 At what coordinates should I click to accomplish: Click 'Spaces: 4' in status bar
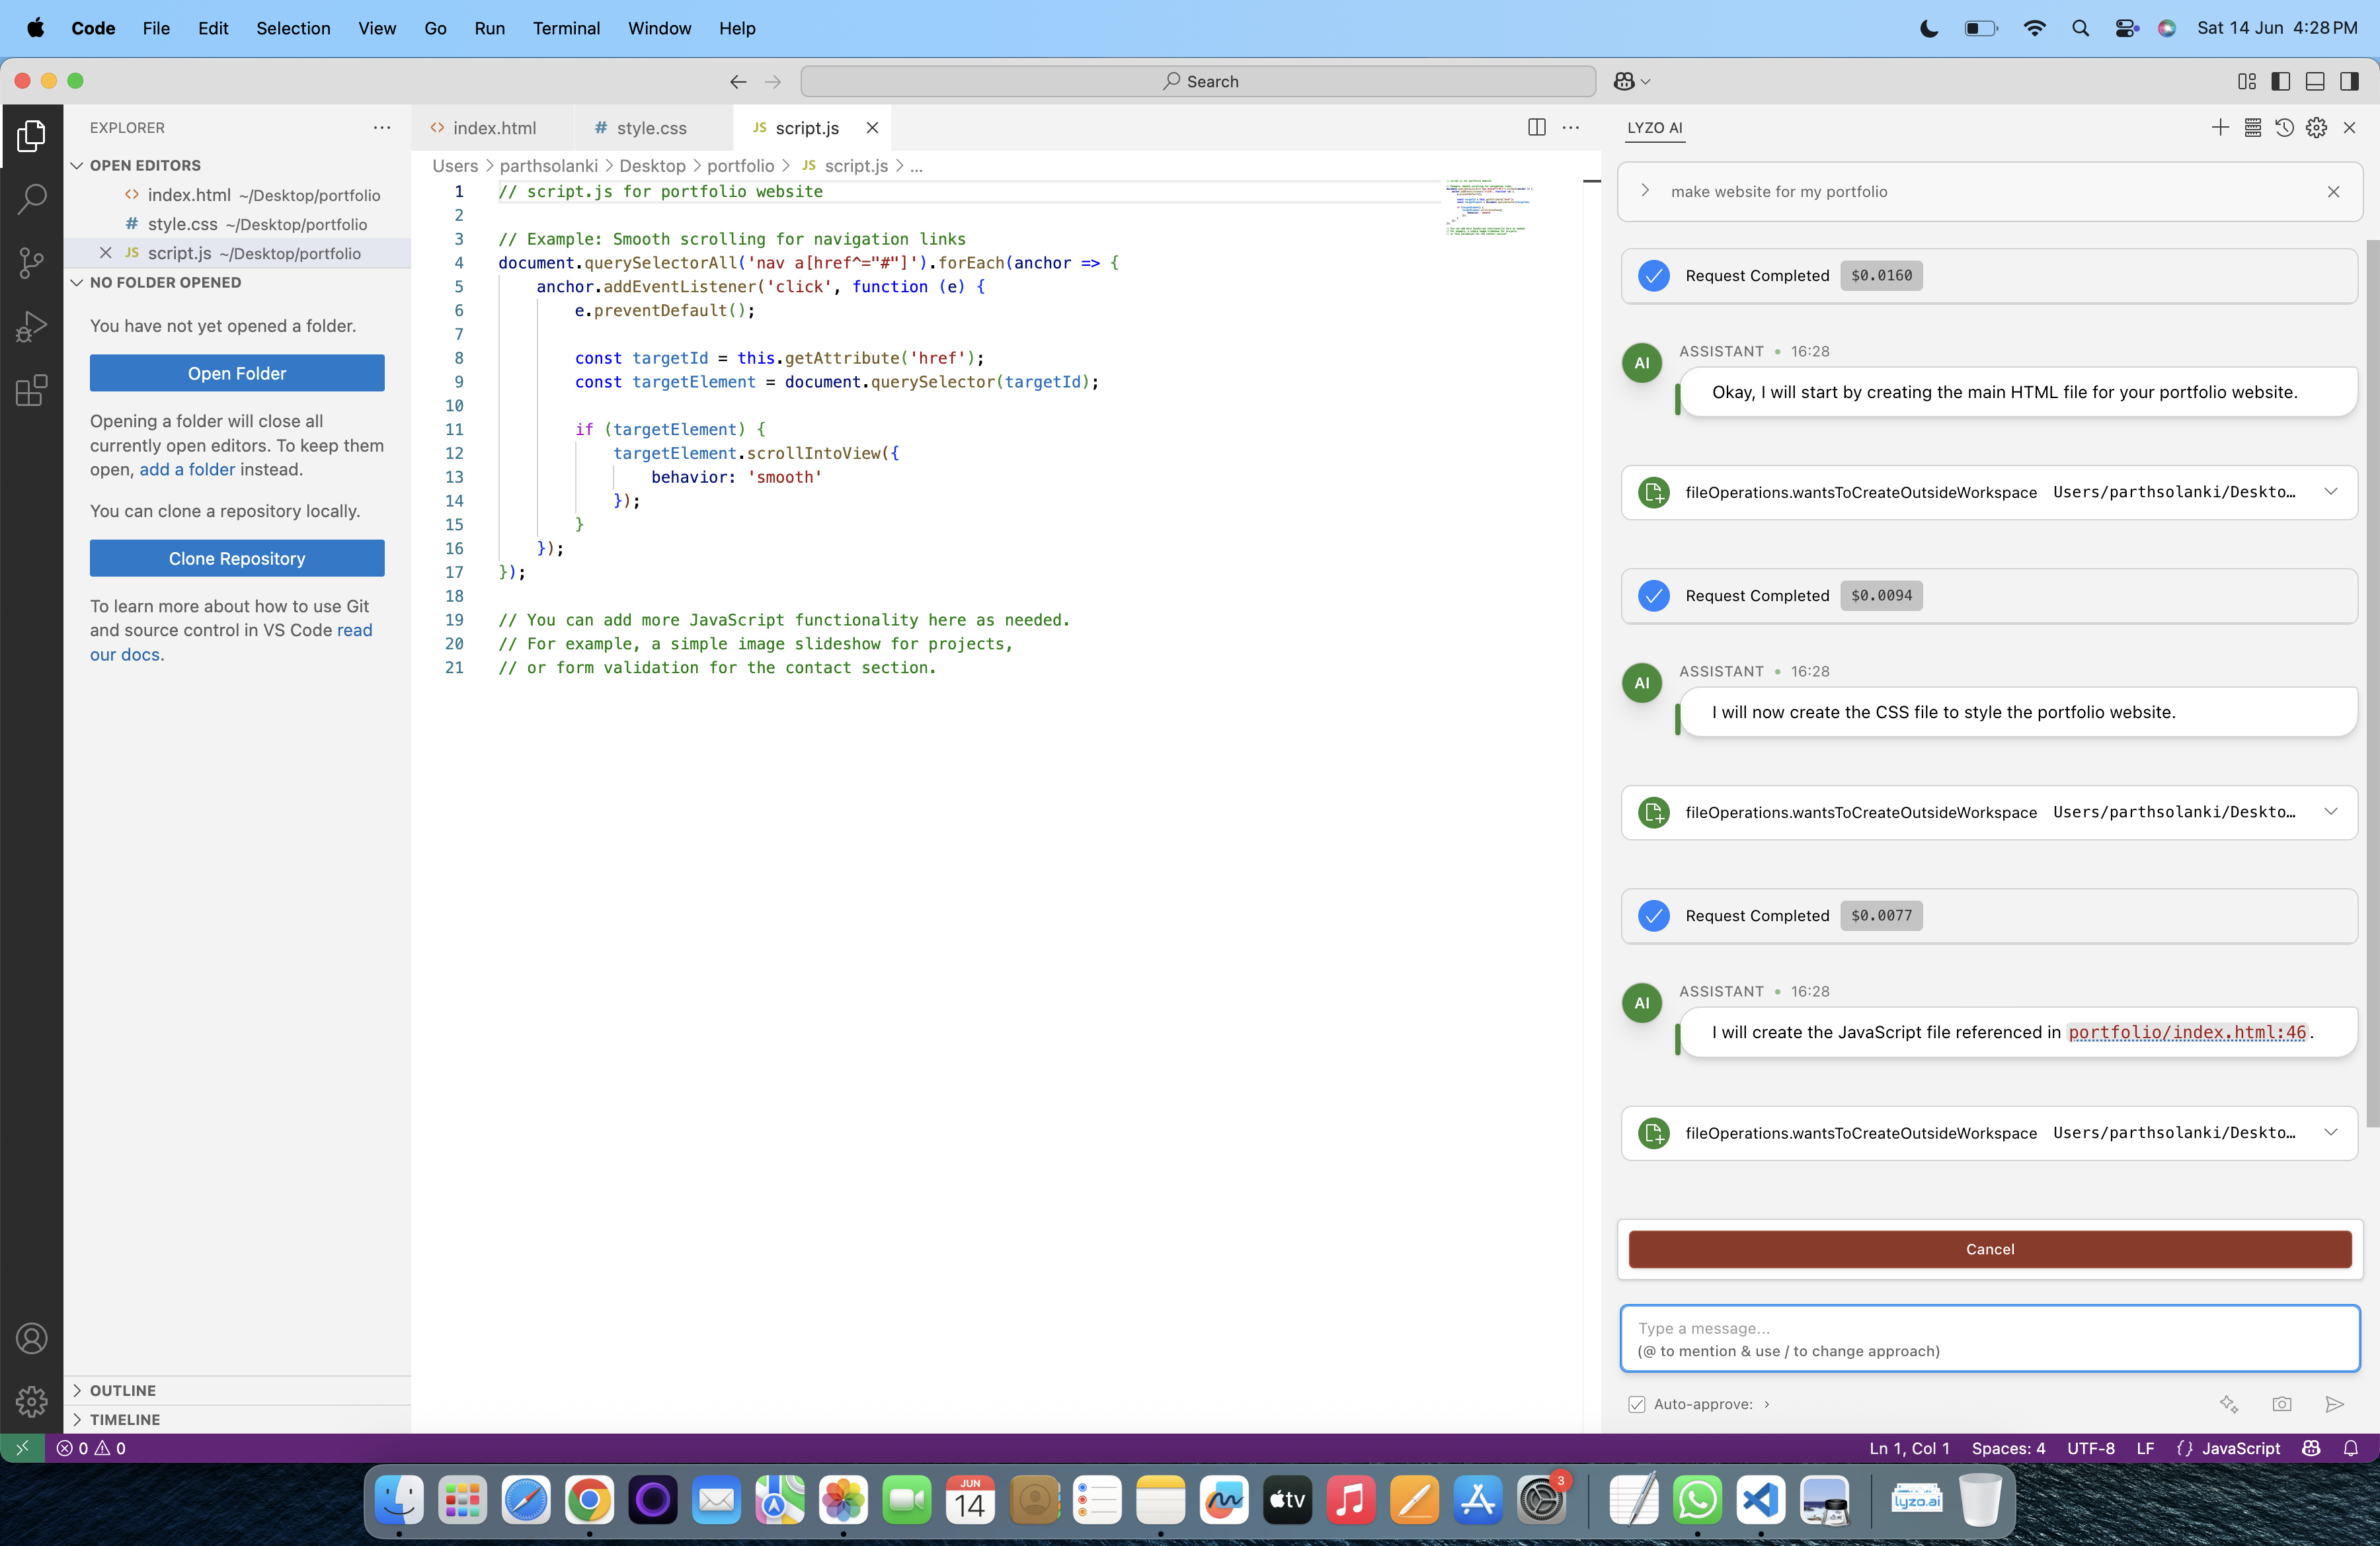click(2008, 1448)
